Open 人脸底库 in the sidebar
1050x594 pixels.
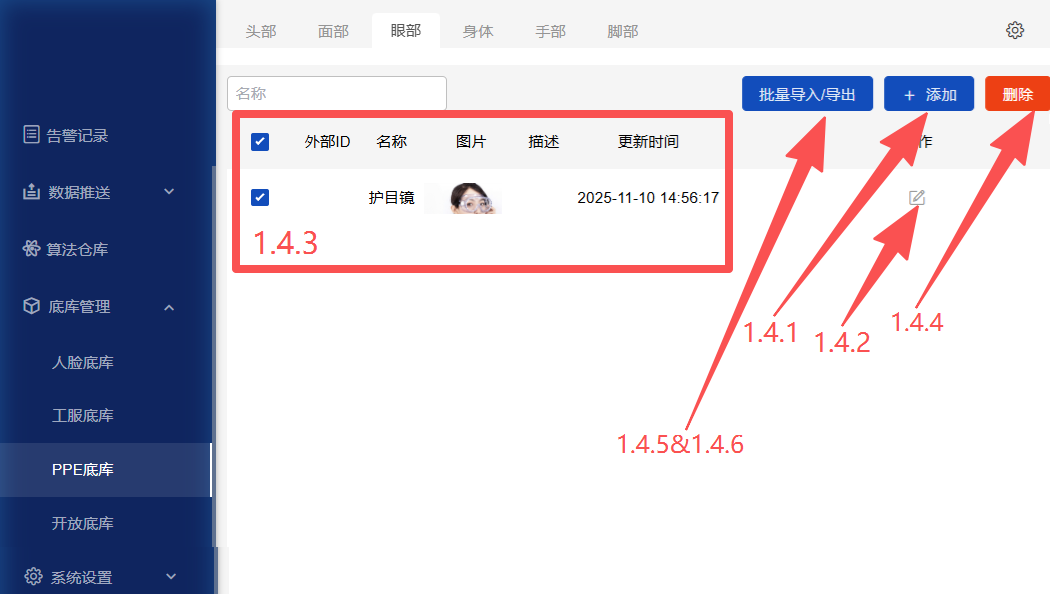[83, 362]
